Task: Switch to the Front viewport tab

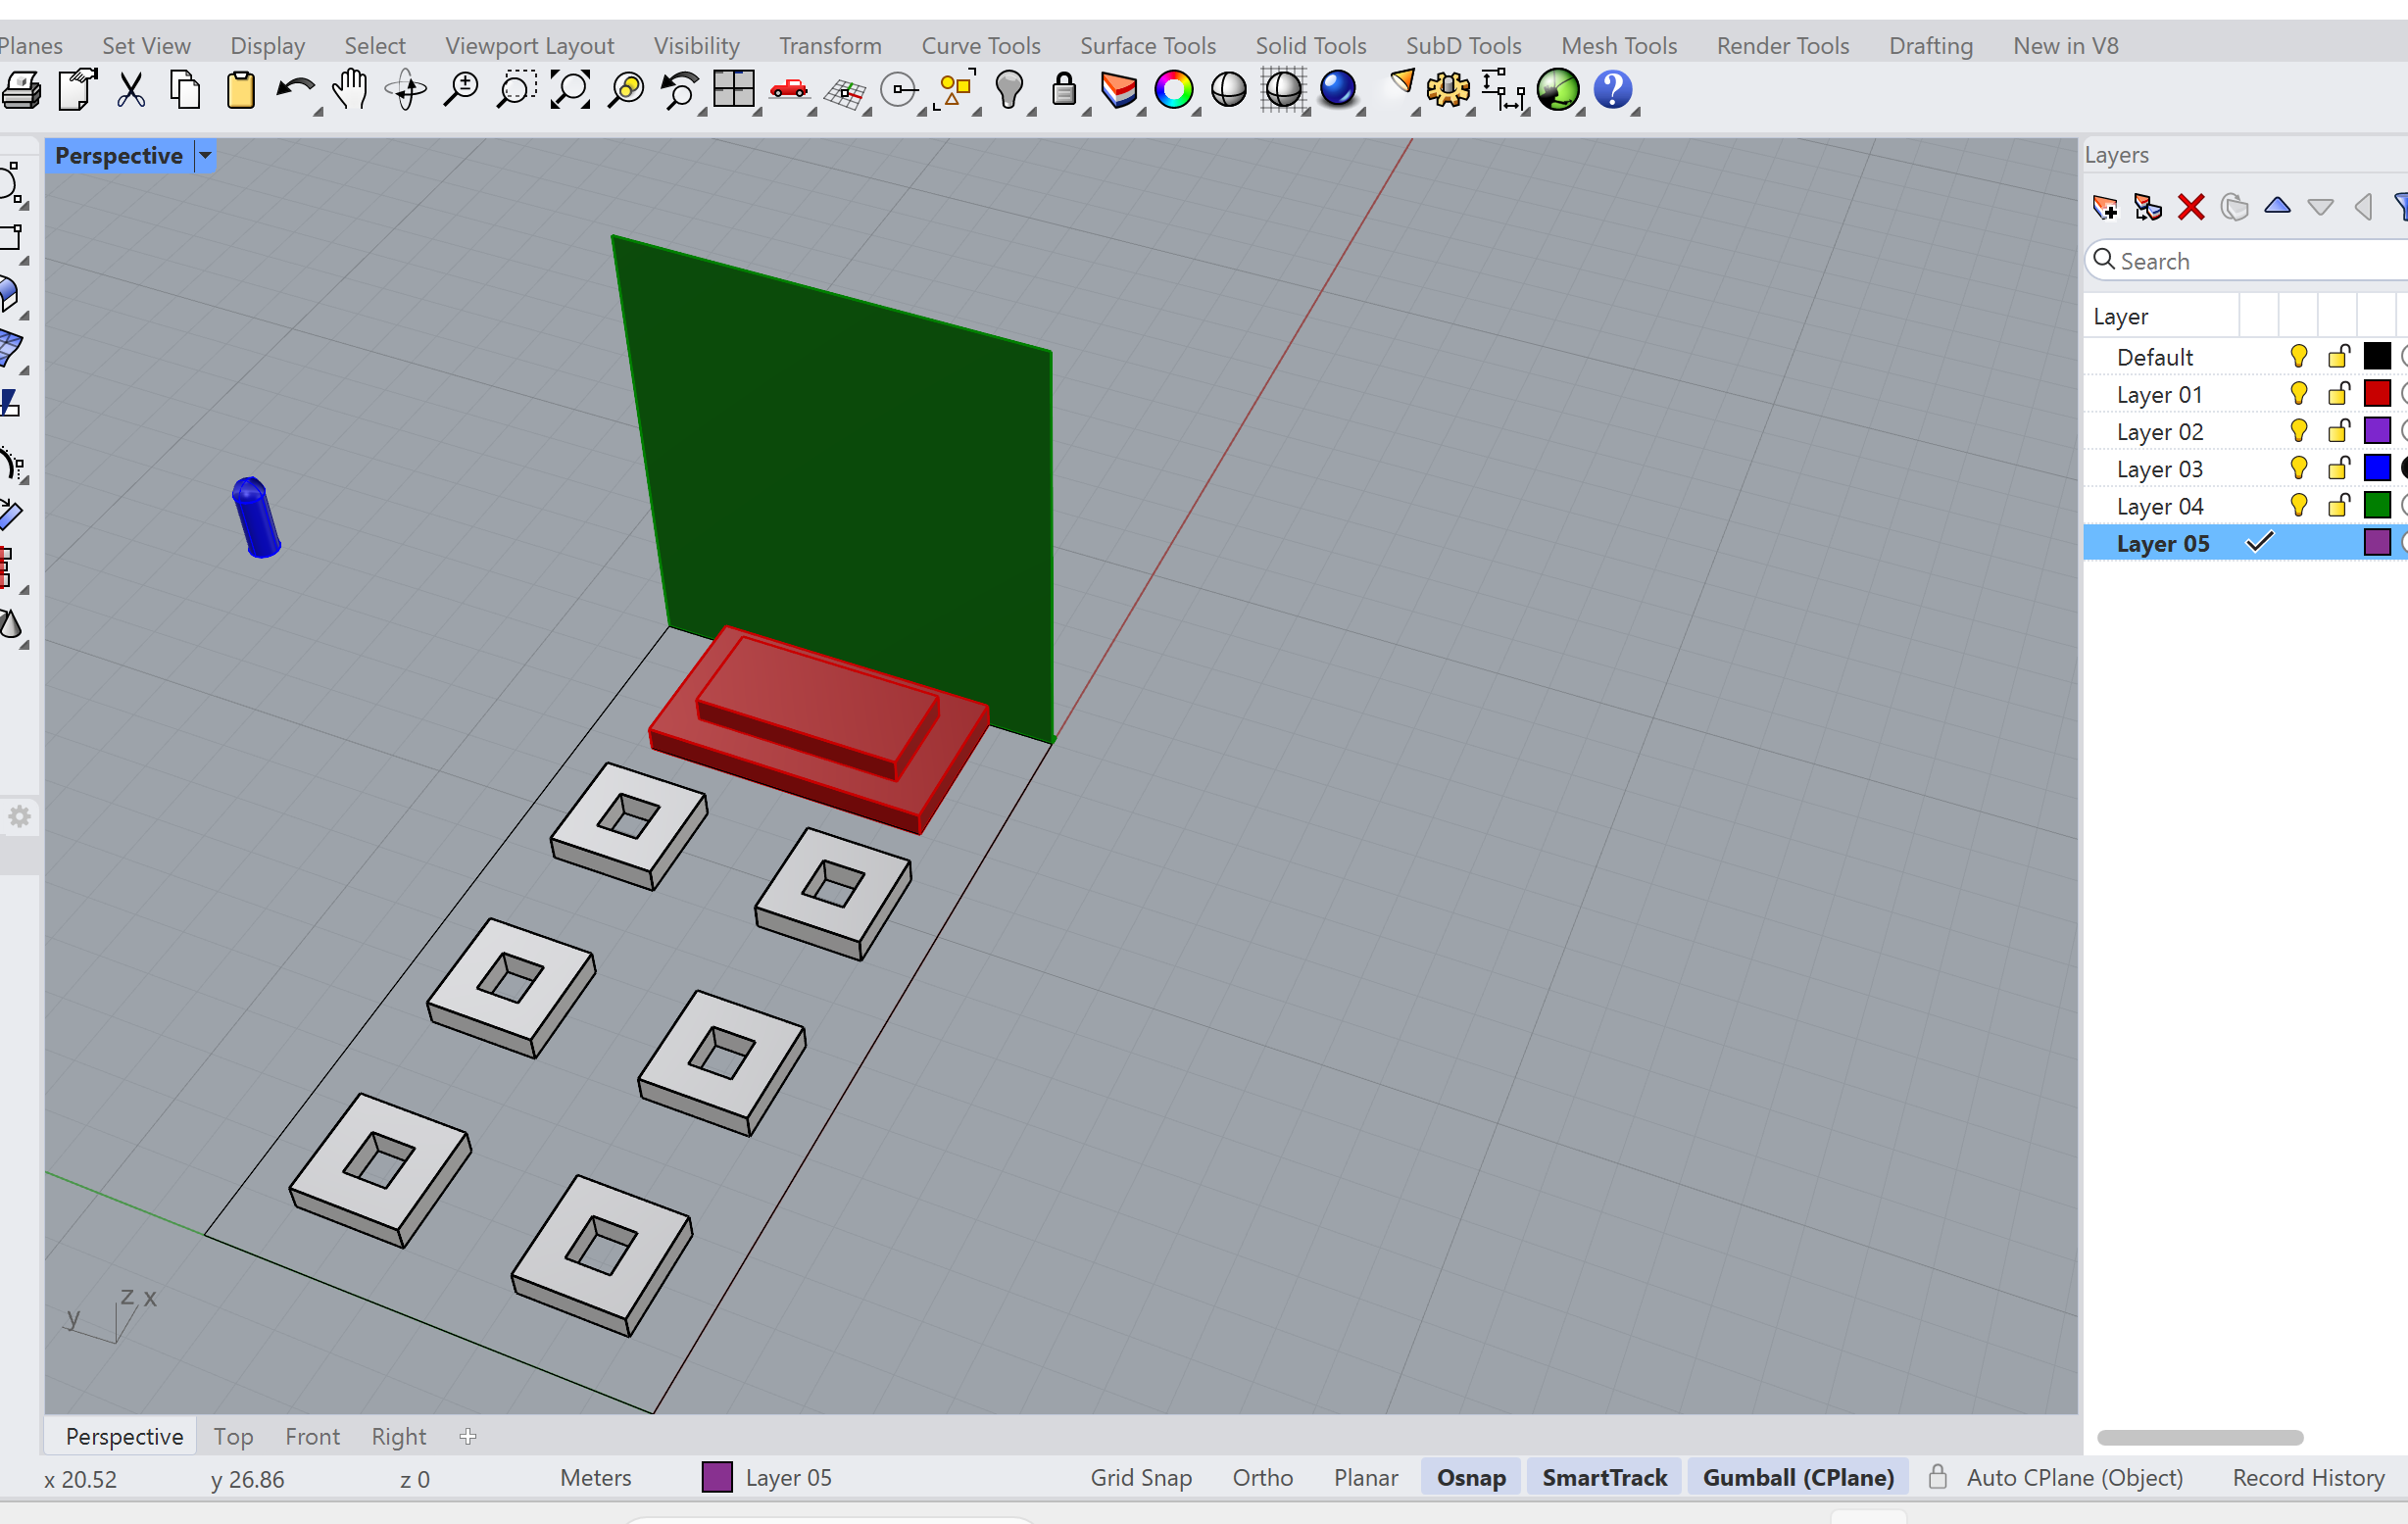Action: tap(312, 1436)
